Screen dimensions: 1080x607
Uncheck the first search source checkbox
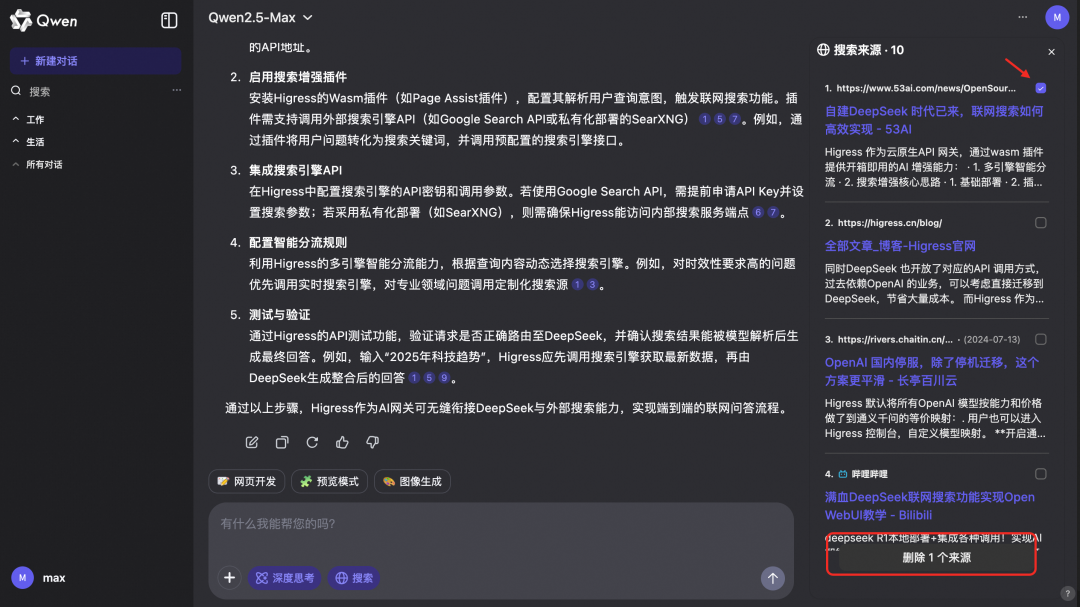(1041, 88)
